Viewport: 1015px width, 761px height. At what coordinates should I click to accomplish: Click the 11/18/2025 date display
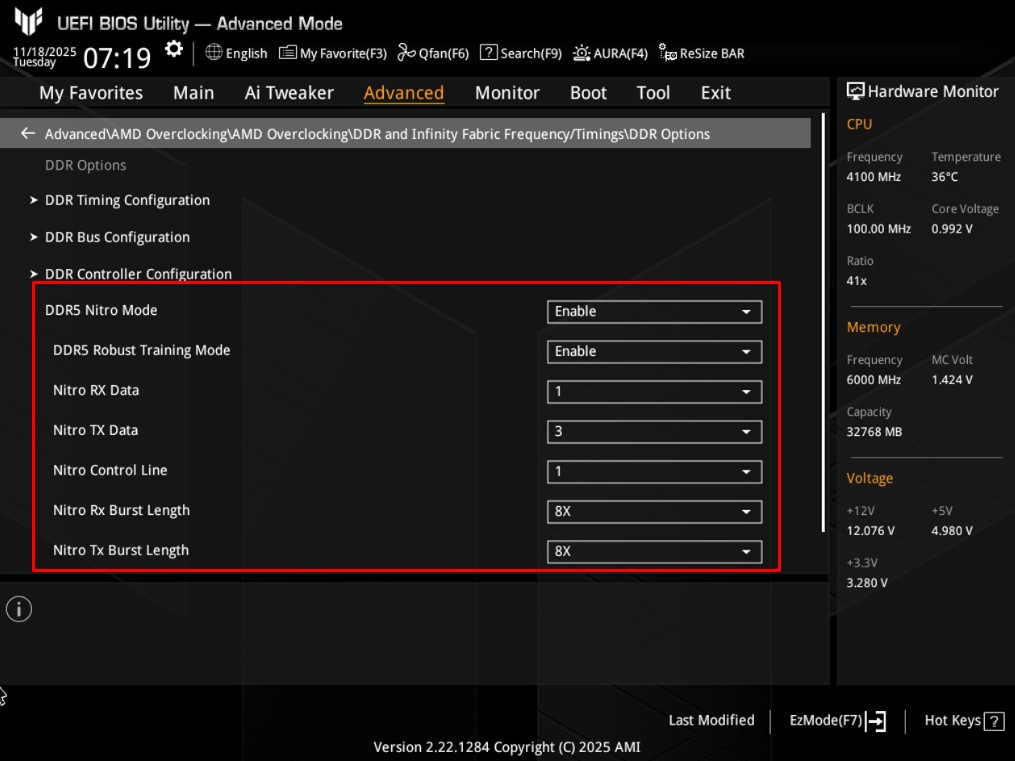45,51
